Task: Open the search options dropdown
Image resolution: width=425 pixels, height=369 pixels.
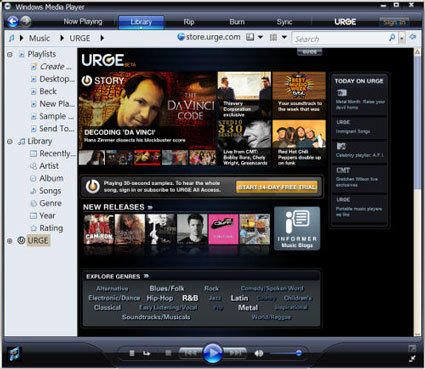Action: 402,38
